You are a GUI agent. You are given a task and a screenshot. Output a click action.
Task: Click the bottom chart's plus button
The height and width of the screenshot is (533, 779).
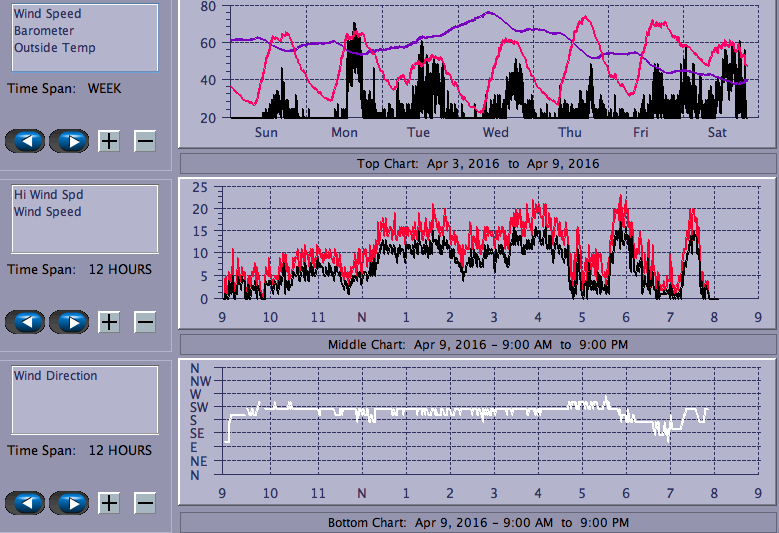tap(109, 503)
